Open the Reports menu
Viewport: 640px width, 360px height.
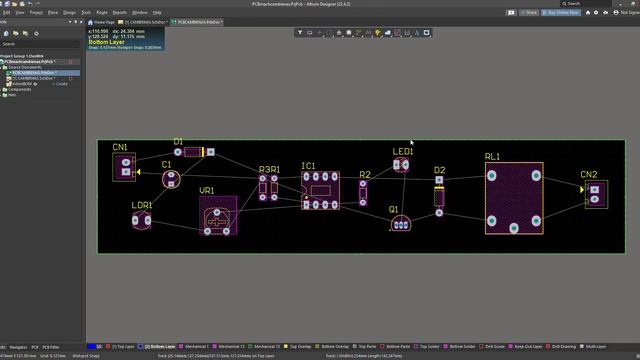[120, 13]
